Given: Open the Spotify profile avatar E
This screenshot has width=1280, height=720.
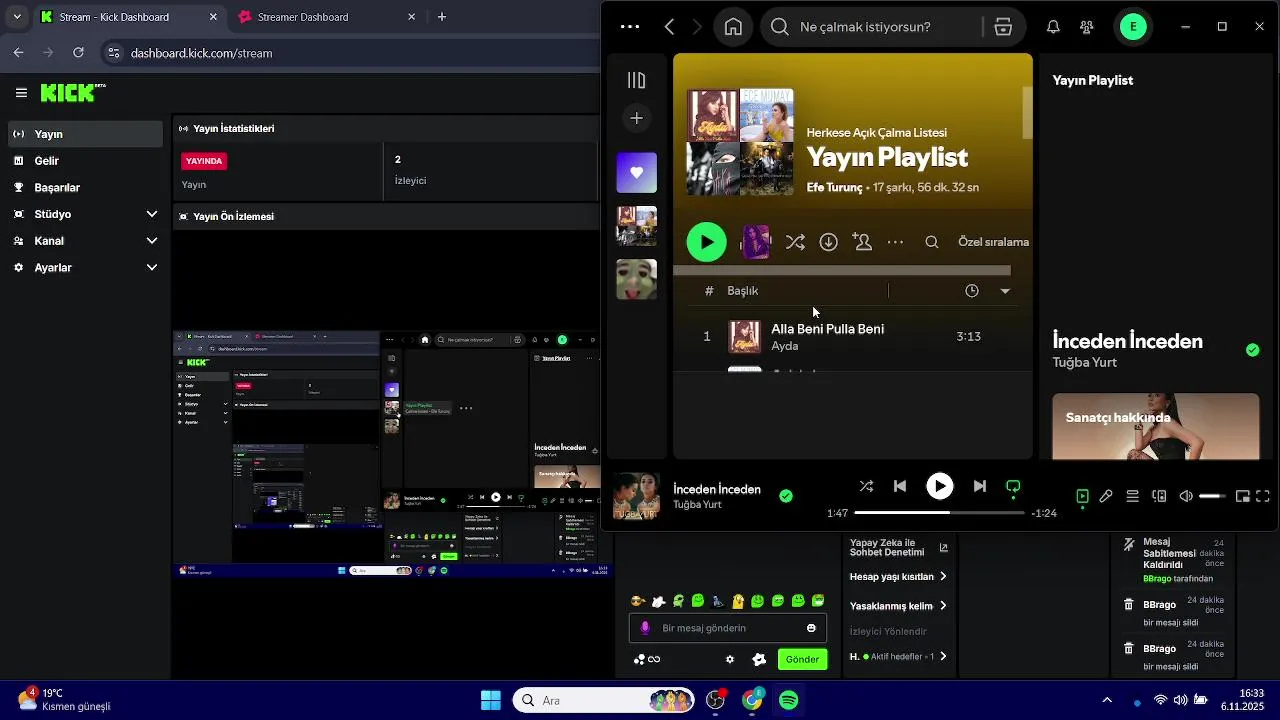Looking at the screenshot, I should click(1133, 27).
